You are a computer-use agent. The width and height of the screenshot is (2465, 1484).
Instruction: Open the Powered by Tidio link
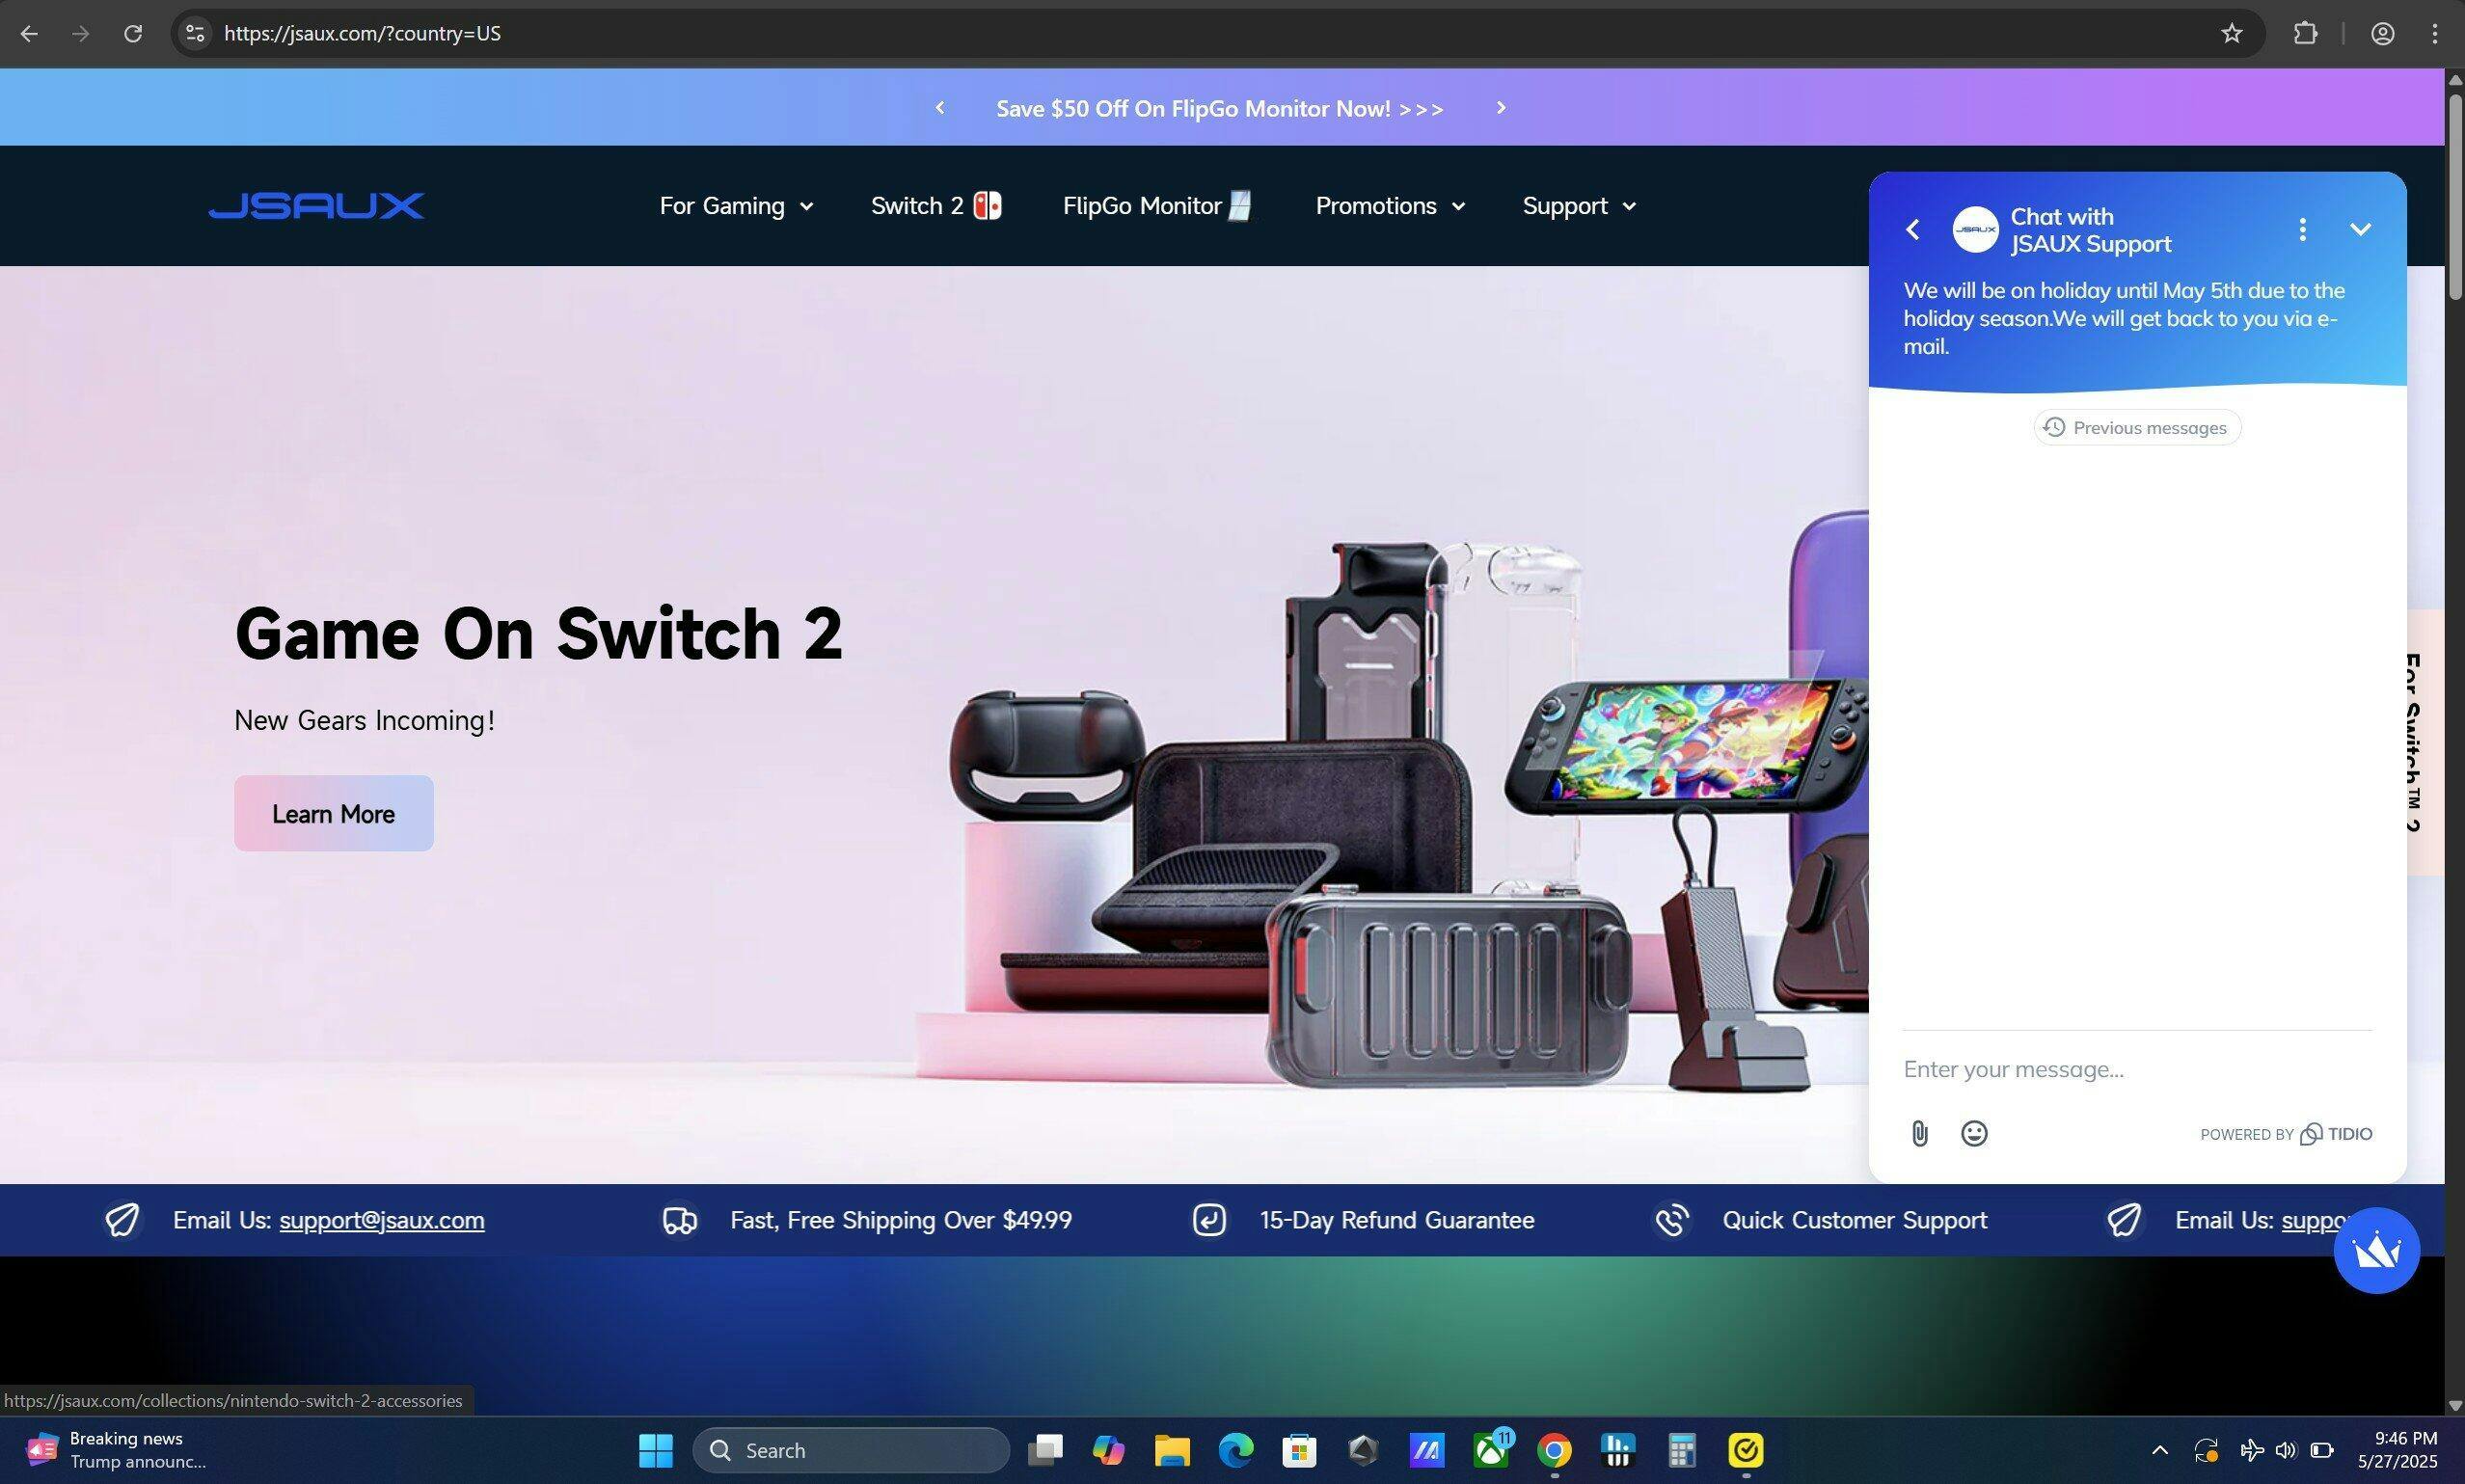(2285, 1134)
